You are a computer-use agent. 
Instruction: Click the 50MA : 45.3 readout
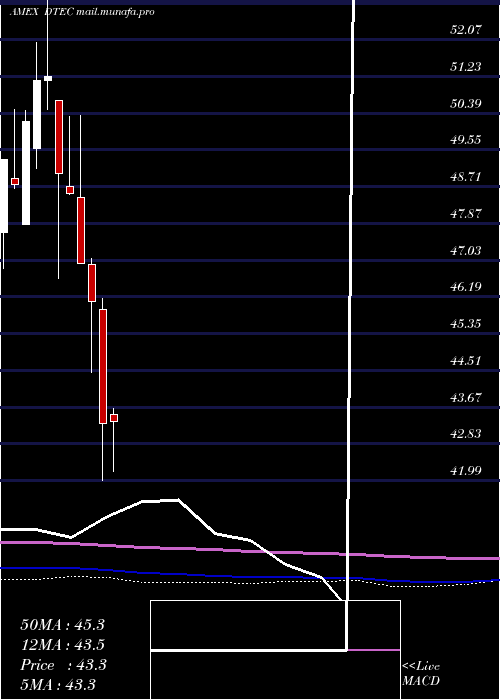62,625
